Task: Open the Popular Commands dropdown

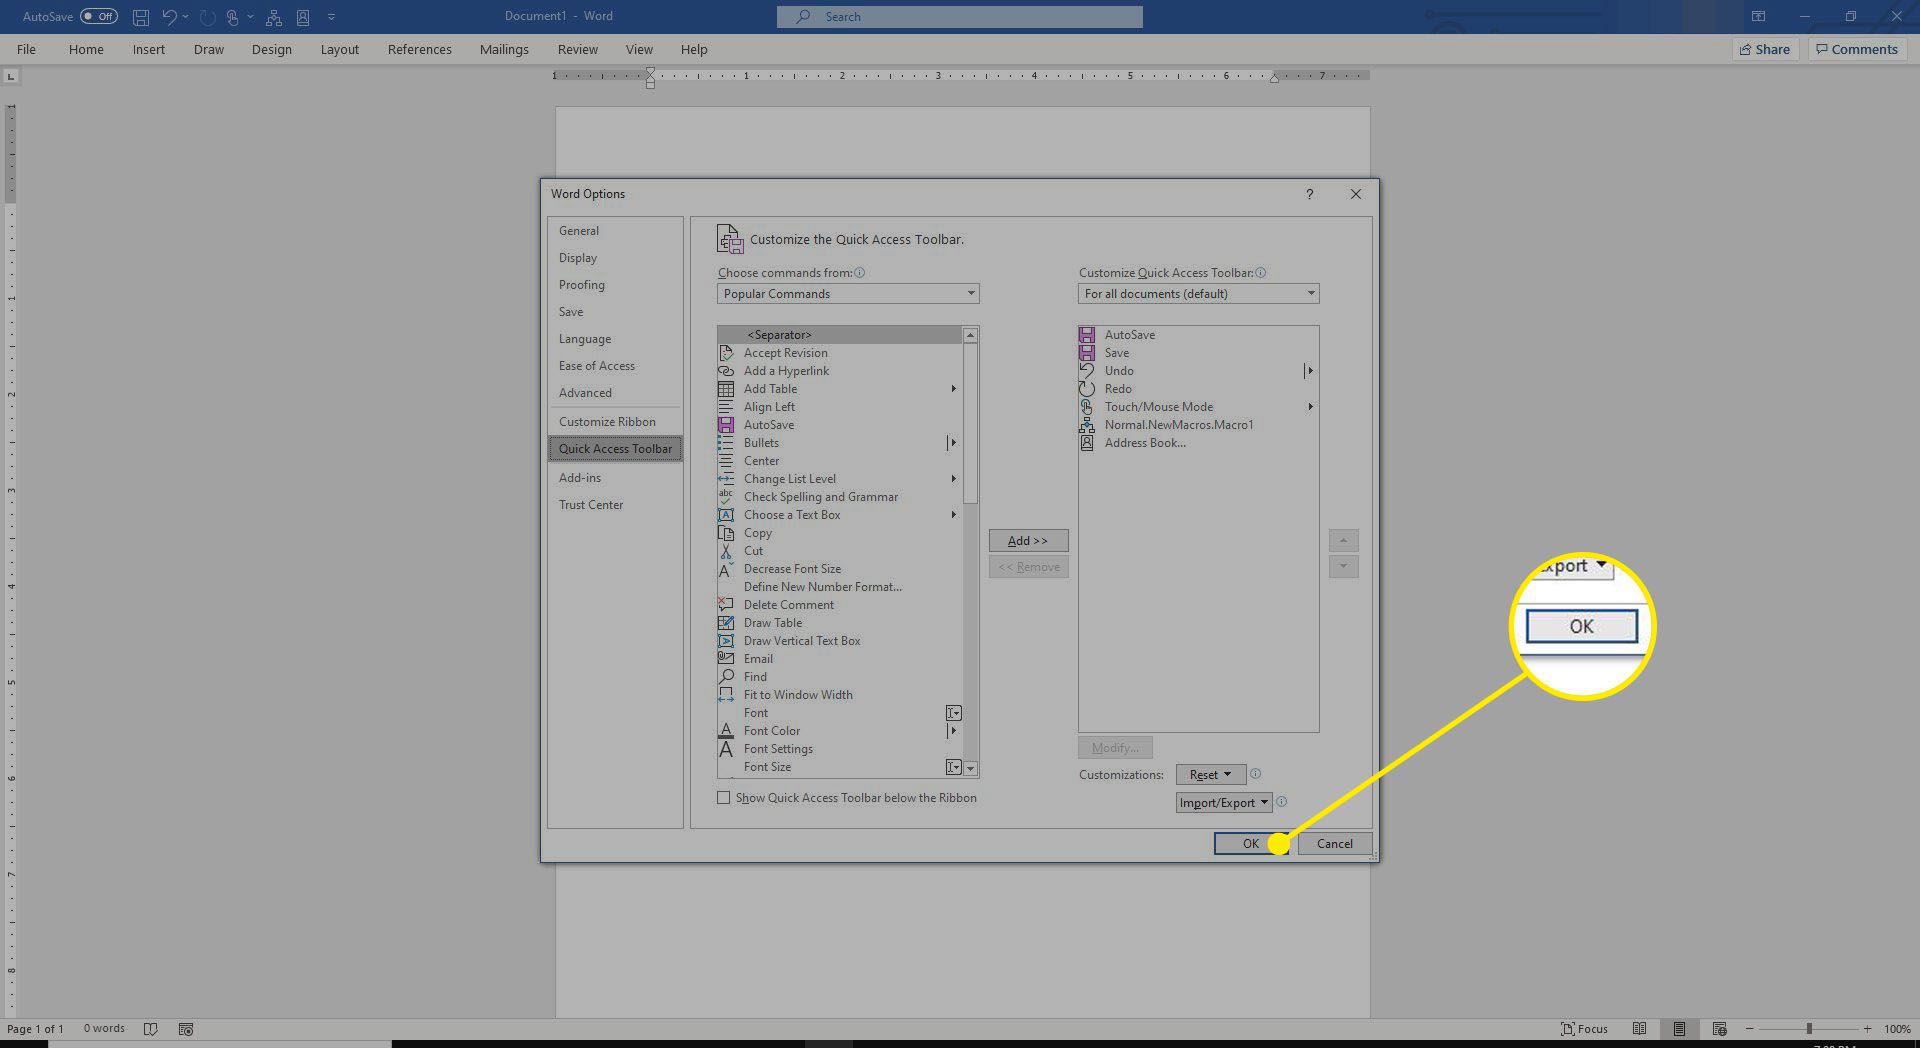Action: [x=848, y=294]
